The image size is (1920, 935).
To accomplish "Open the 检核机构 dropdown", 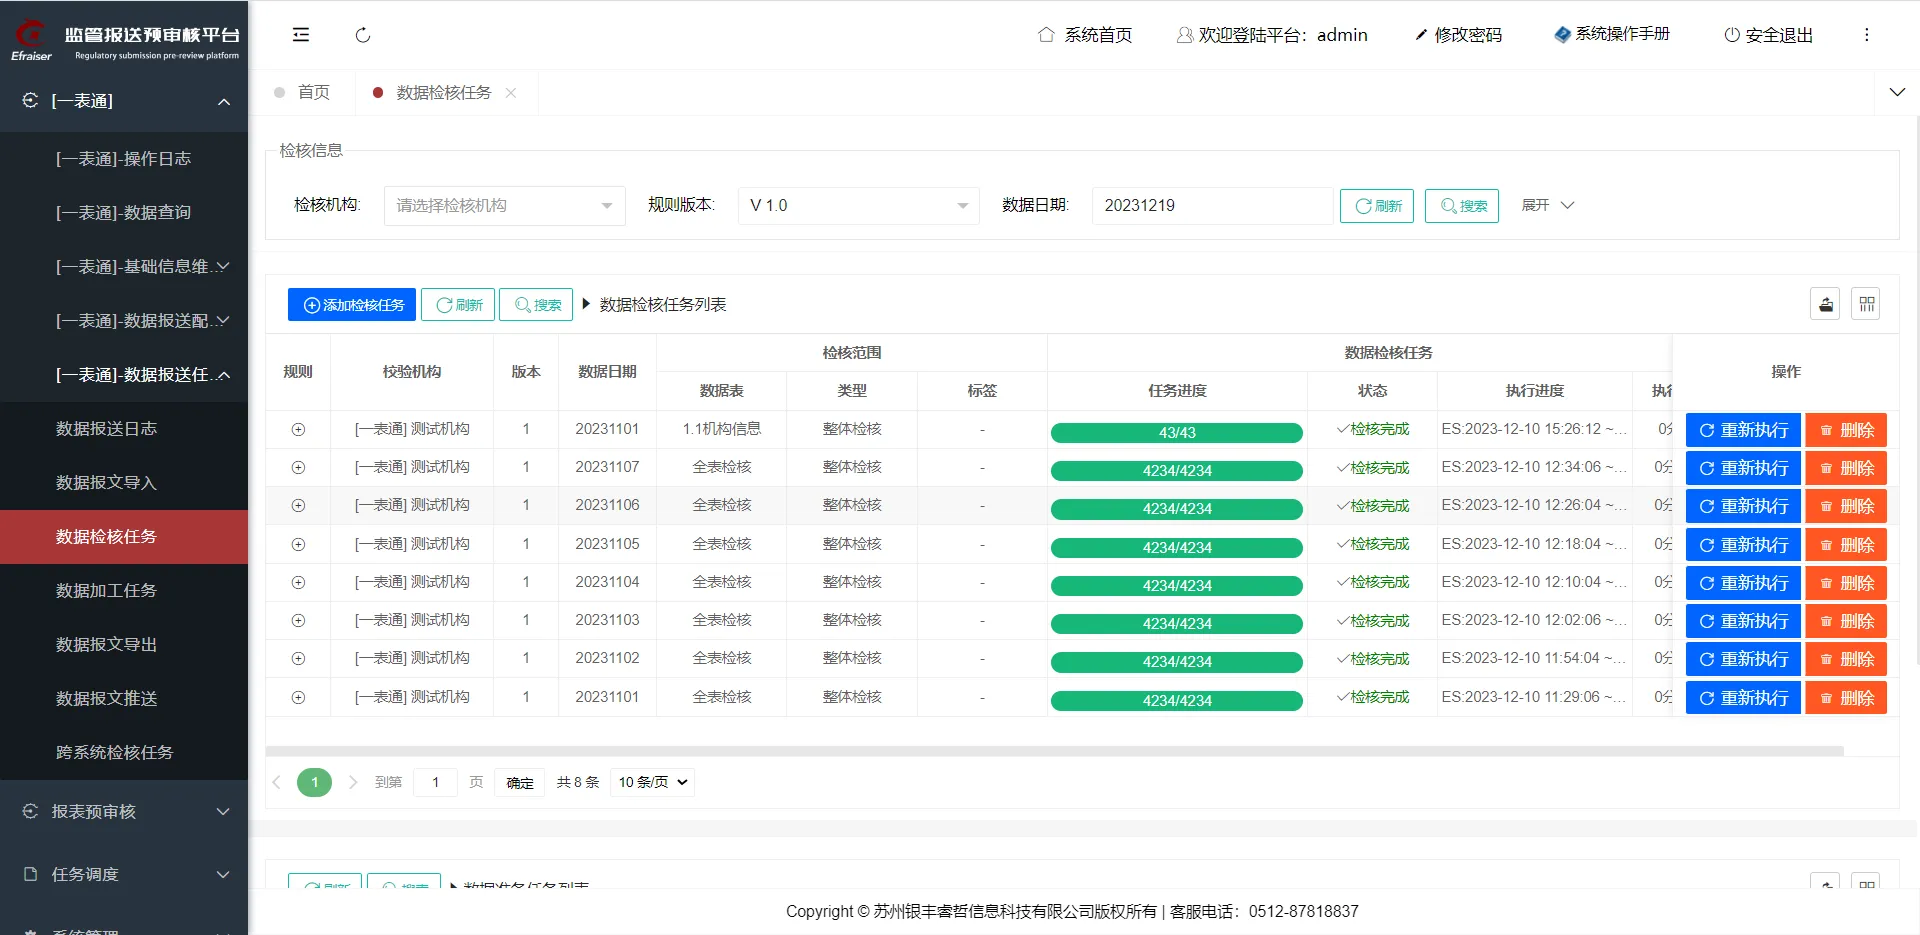I will tap(504, 206).
